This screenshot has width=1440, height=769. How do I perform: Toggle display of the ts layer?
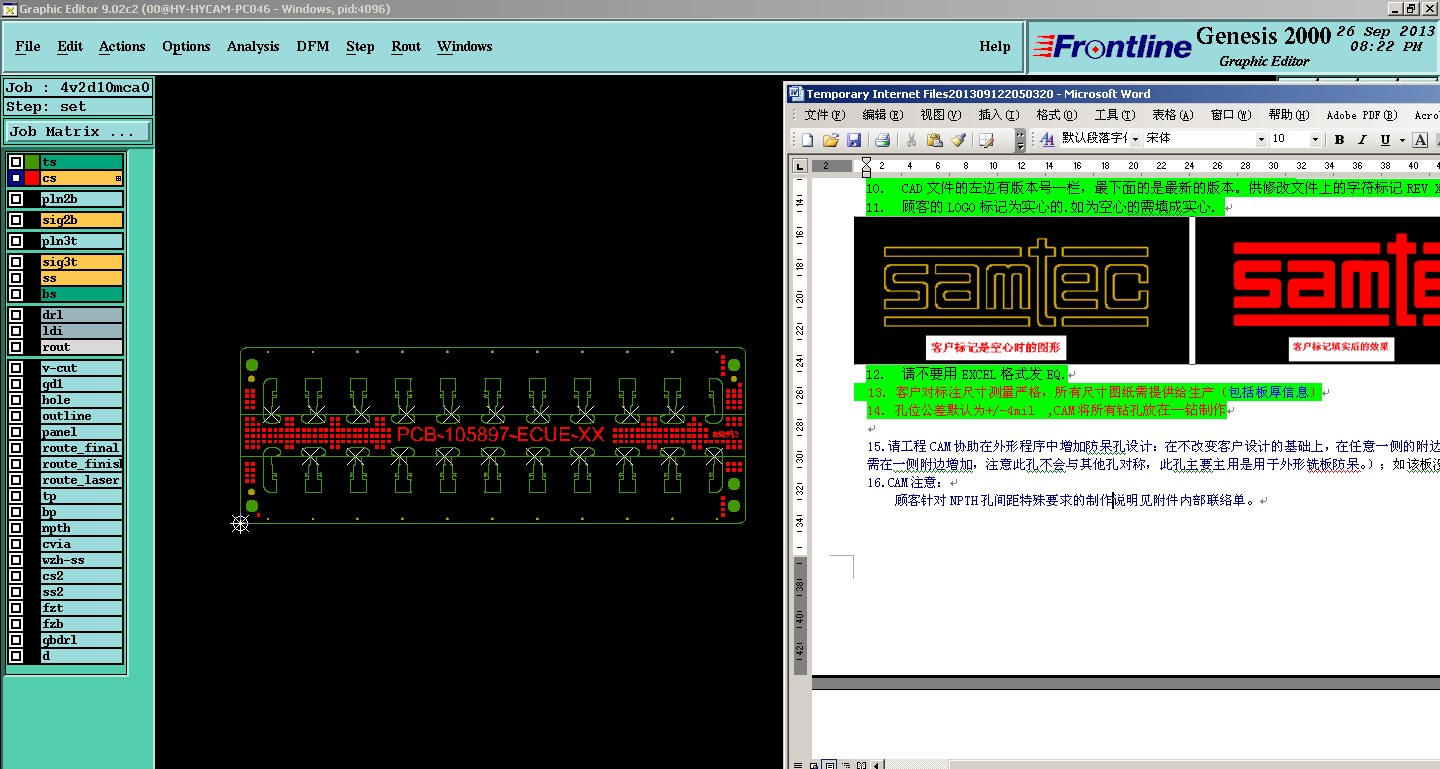16,162
